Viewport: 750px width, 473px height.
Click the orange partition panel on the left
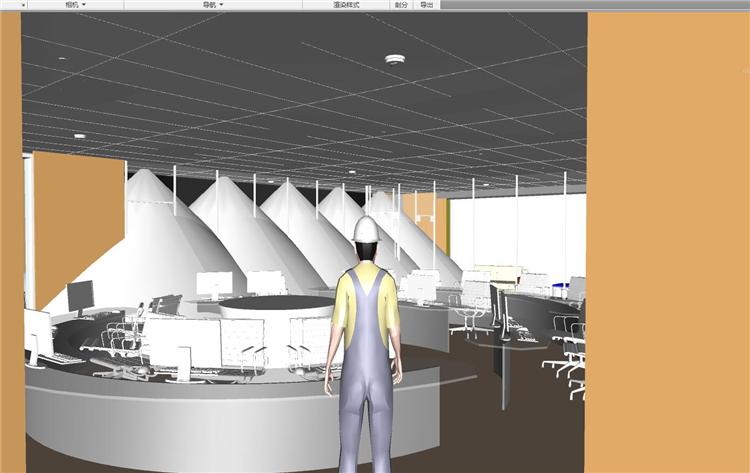(78, 215)
